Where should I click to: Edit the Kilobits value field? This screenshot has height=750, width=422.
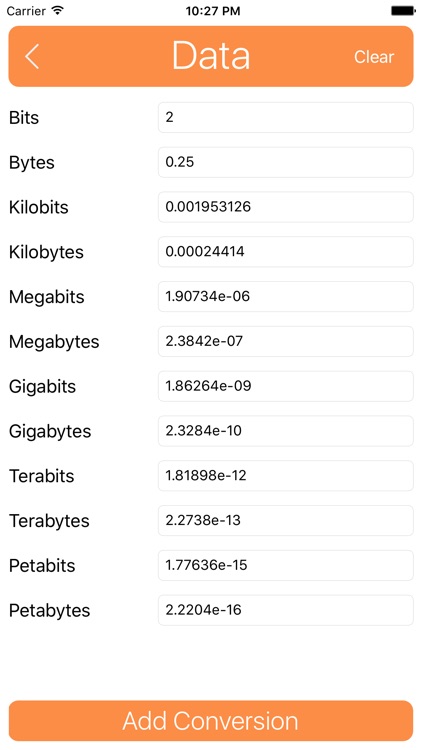click(x=286, y=207)
